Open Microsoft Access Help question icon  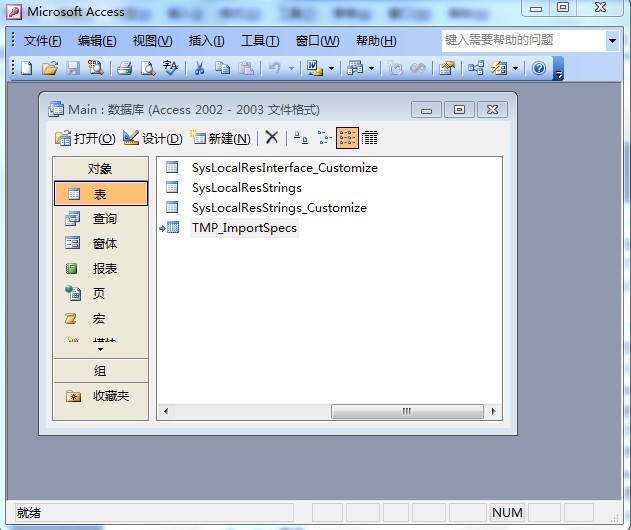pos(539,68)
